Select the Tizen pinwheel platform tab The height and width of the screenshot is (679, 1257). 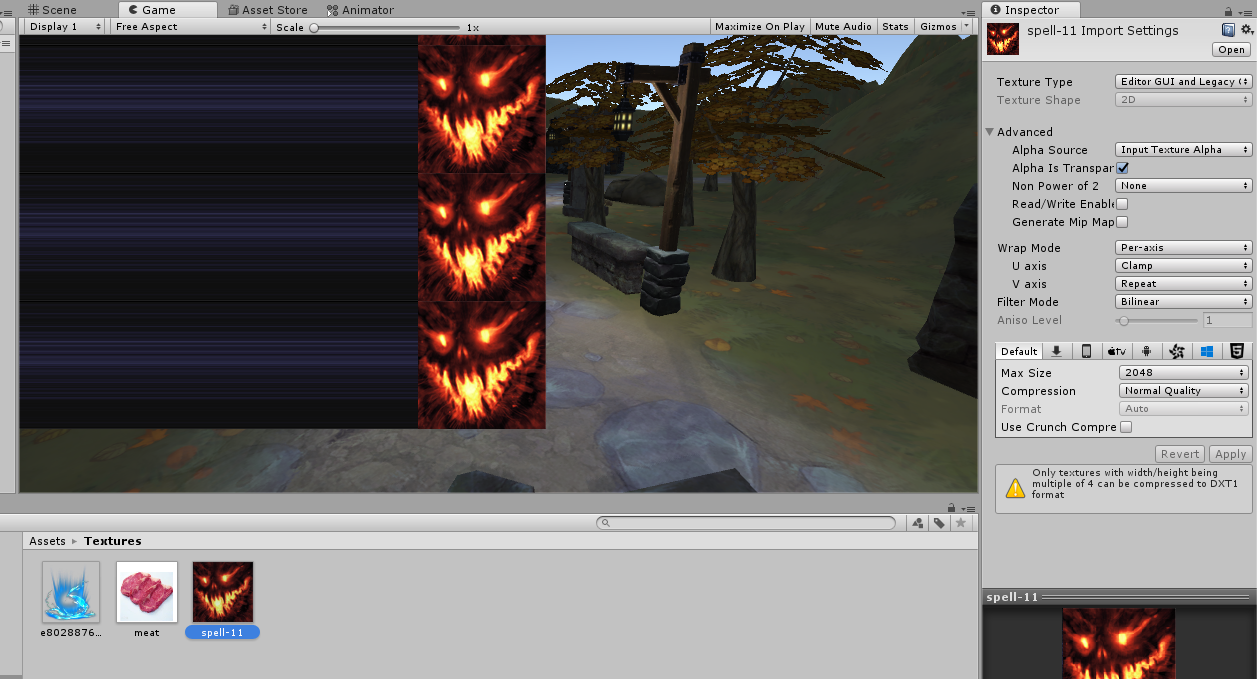pos(1177,351)
